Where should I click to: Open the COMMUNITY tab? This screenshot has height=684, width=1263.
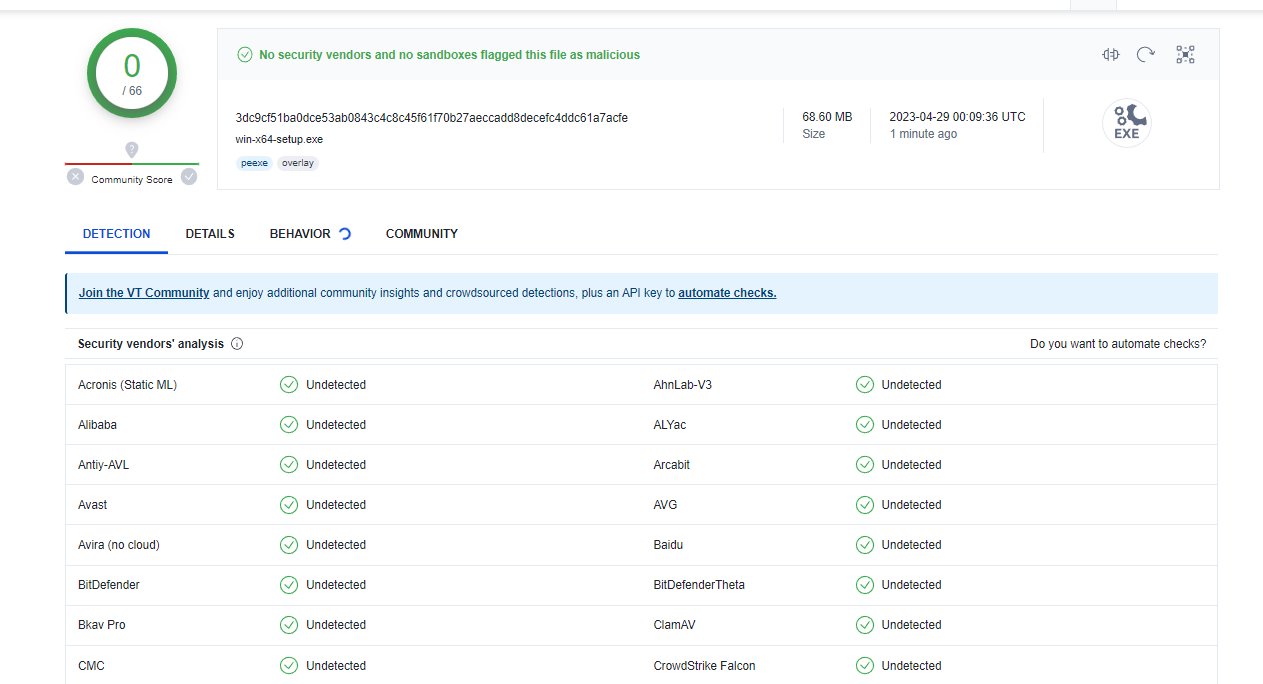coord(421,233)
